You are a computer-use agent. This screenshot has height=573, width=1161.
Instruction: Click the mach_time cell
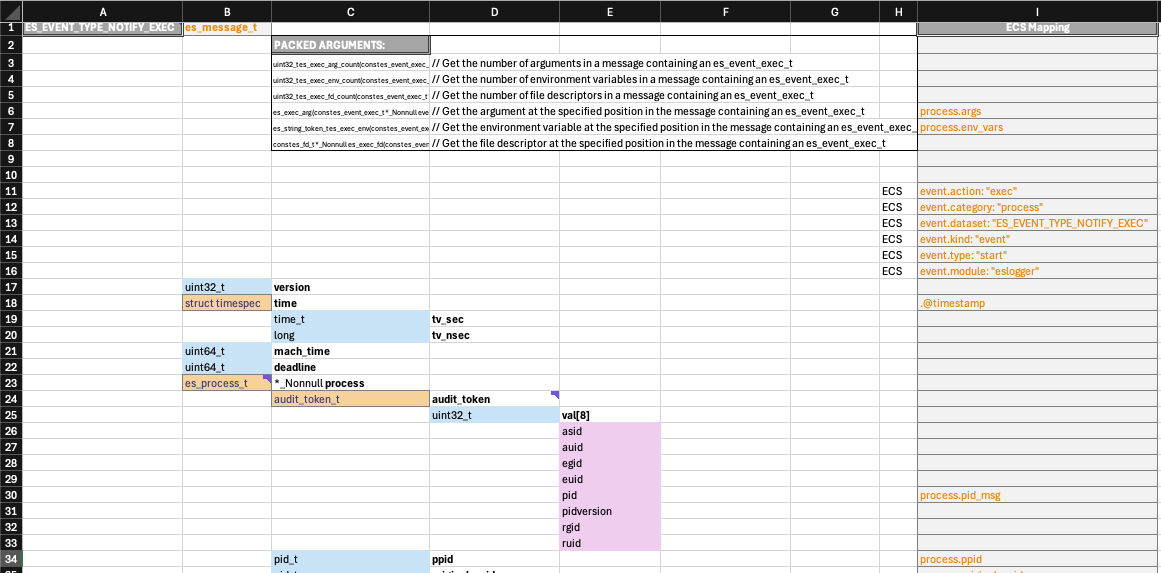pos(351,351)
